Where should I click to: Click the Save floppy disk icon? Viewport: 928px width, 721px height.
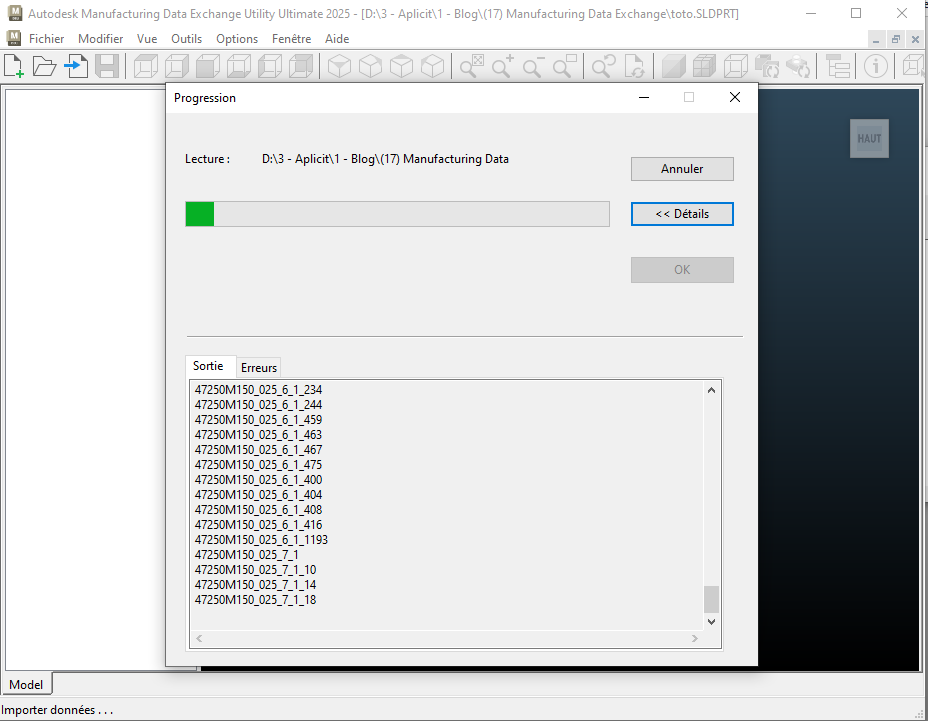point(106,66)
